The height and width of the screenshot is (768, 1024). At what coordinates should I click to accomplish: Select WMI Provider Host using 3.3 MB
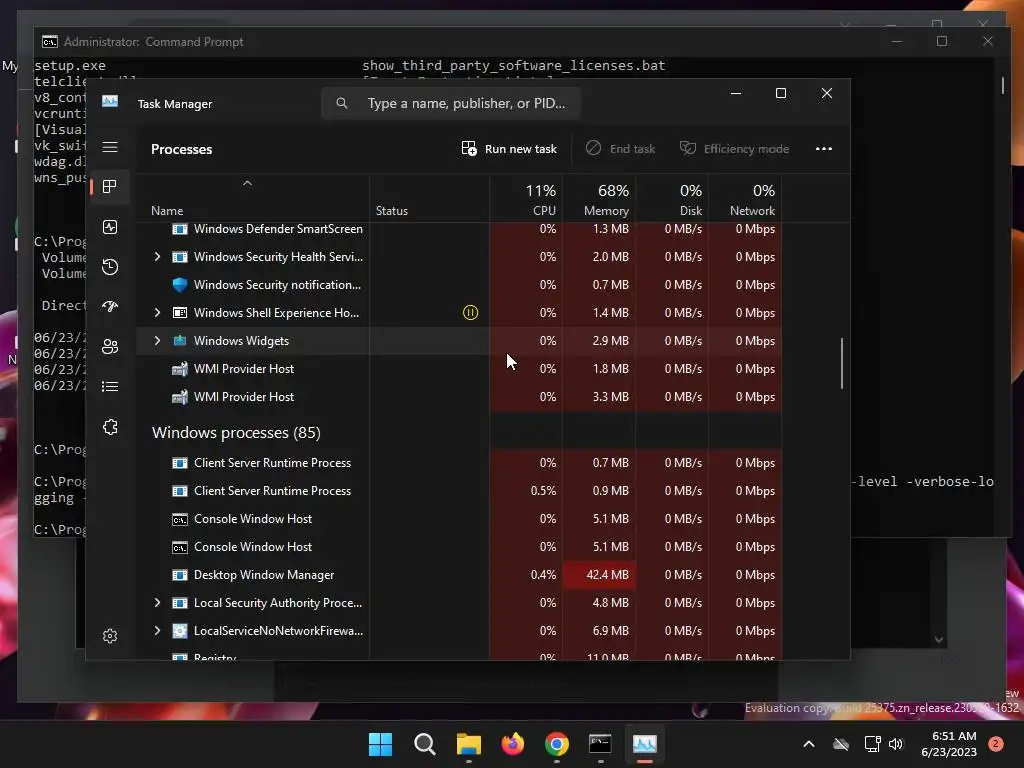point(459,397)
